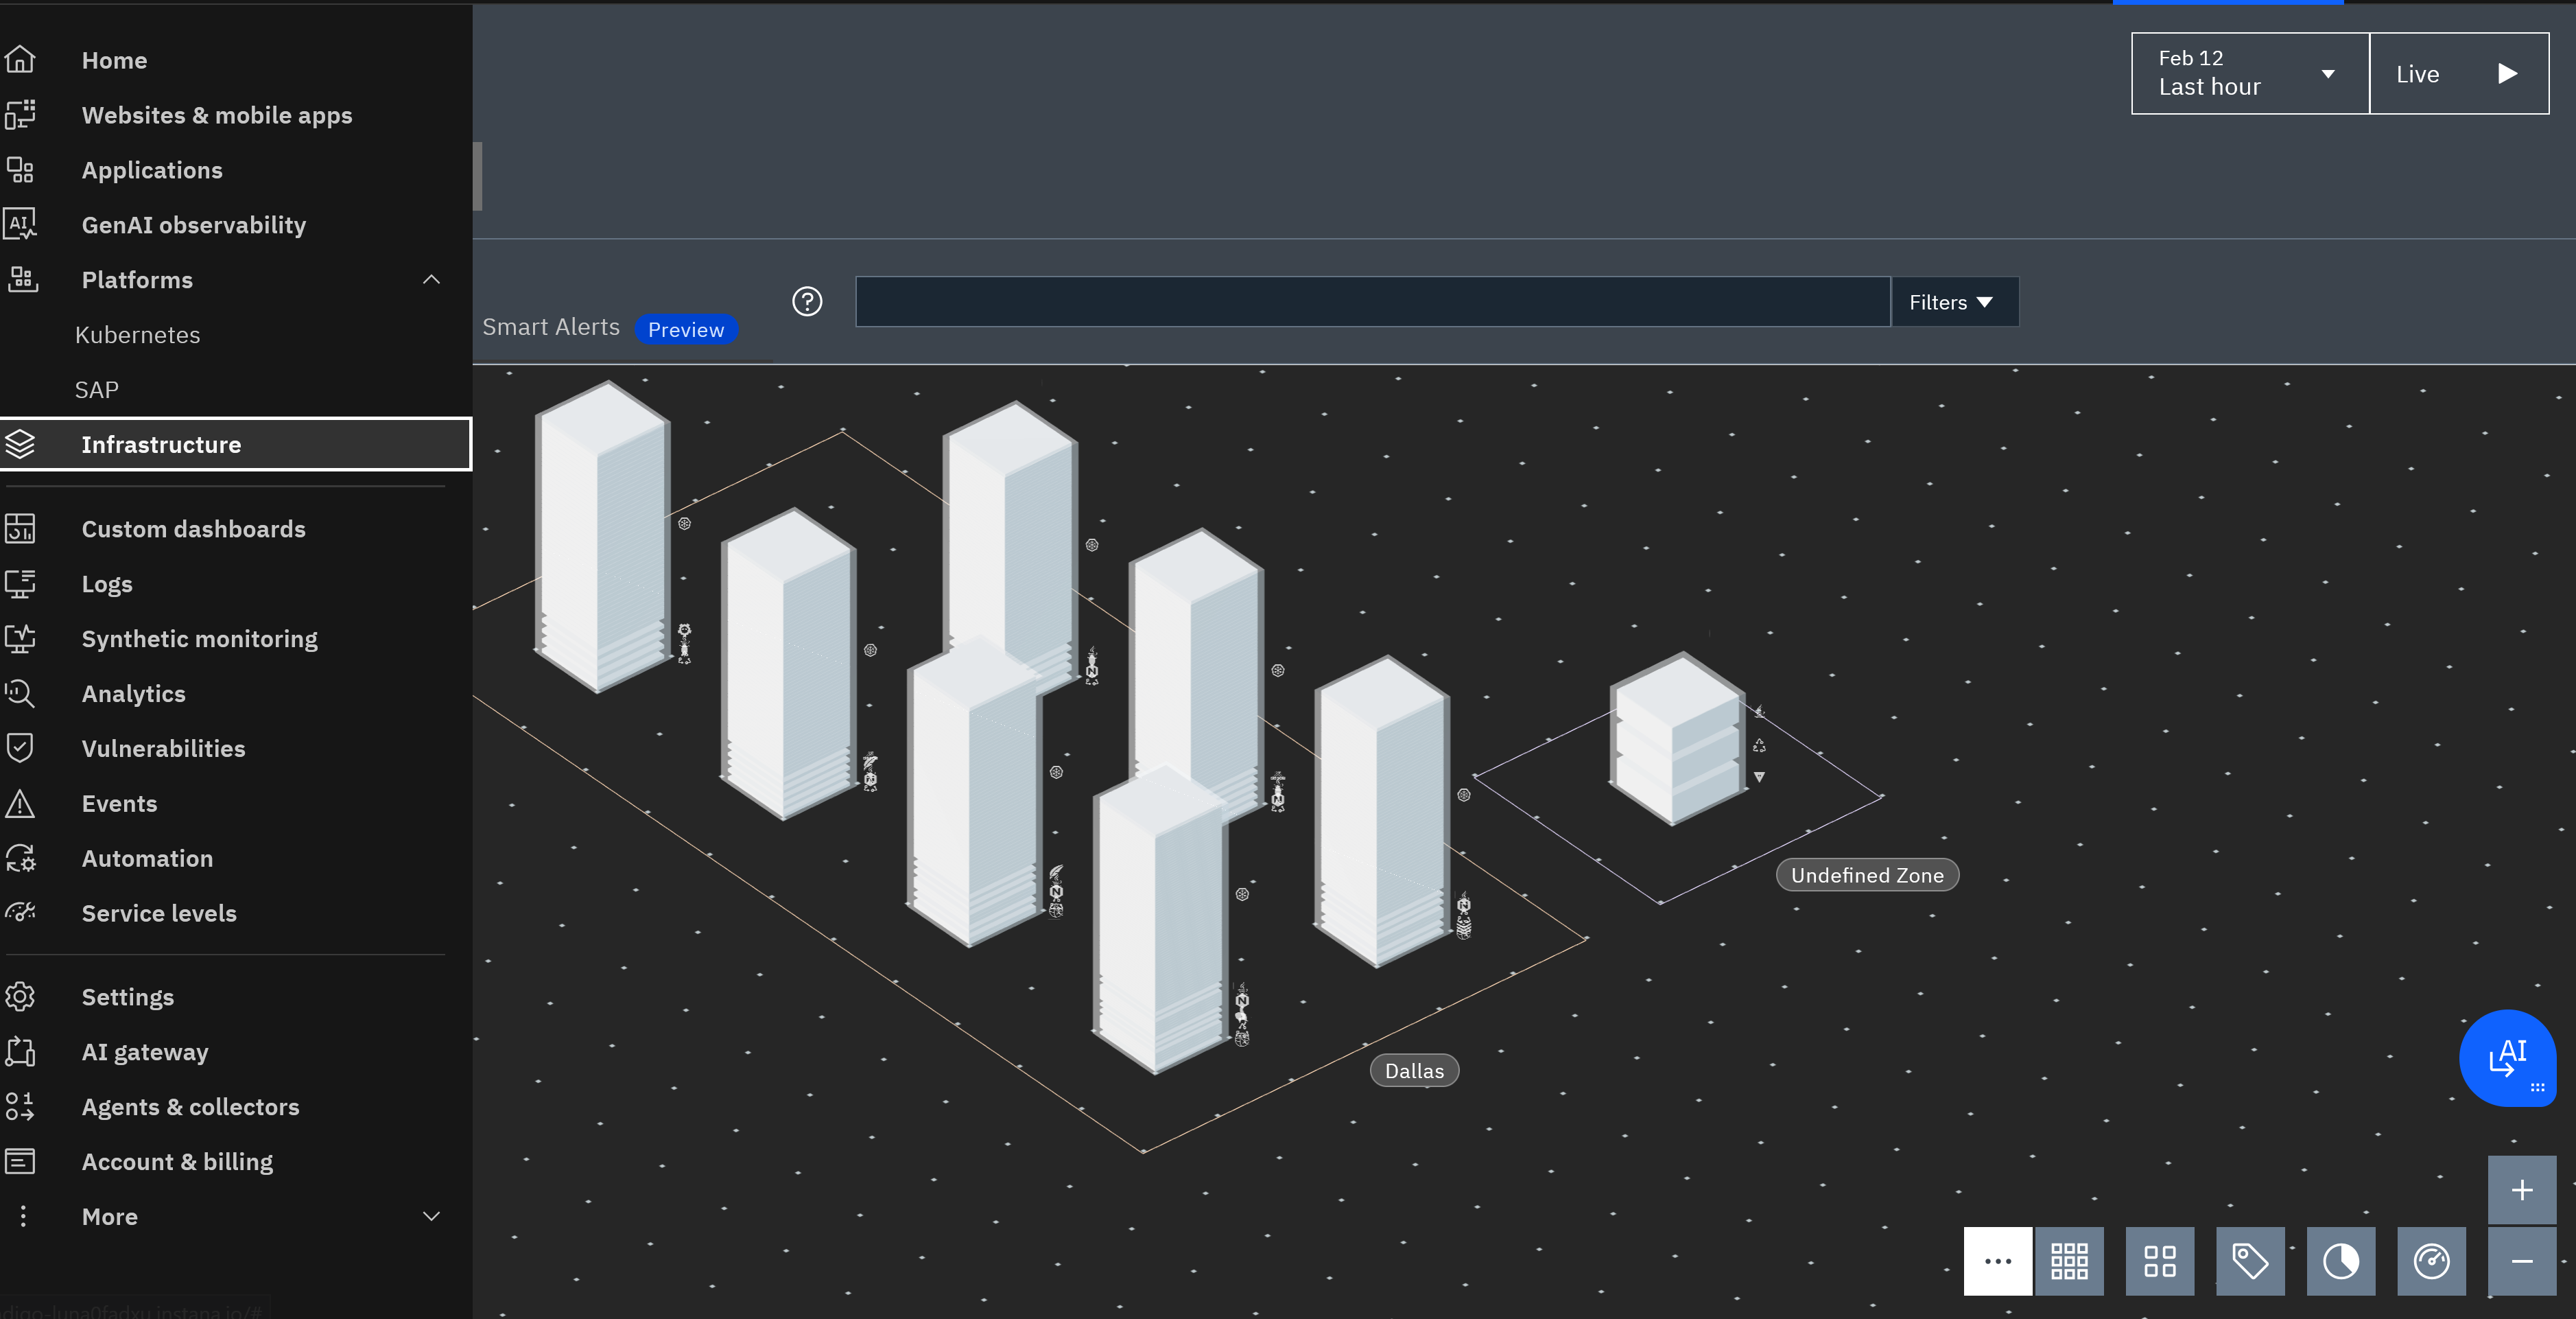
Task: Click the Smart Alerts tab
Action: click(551, 327)
